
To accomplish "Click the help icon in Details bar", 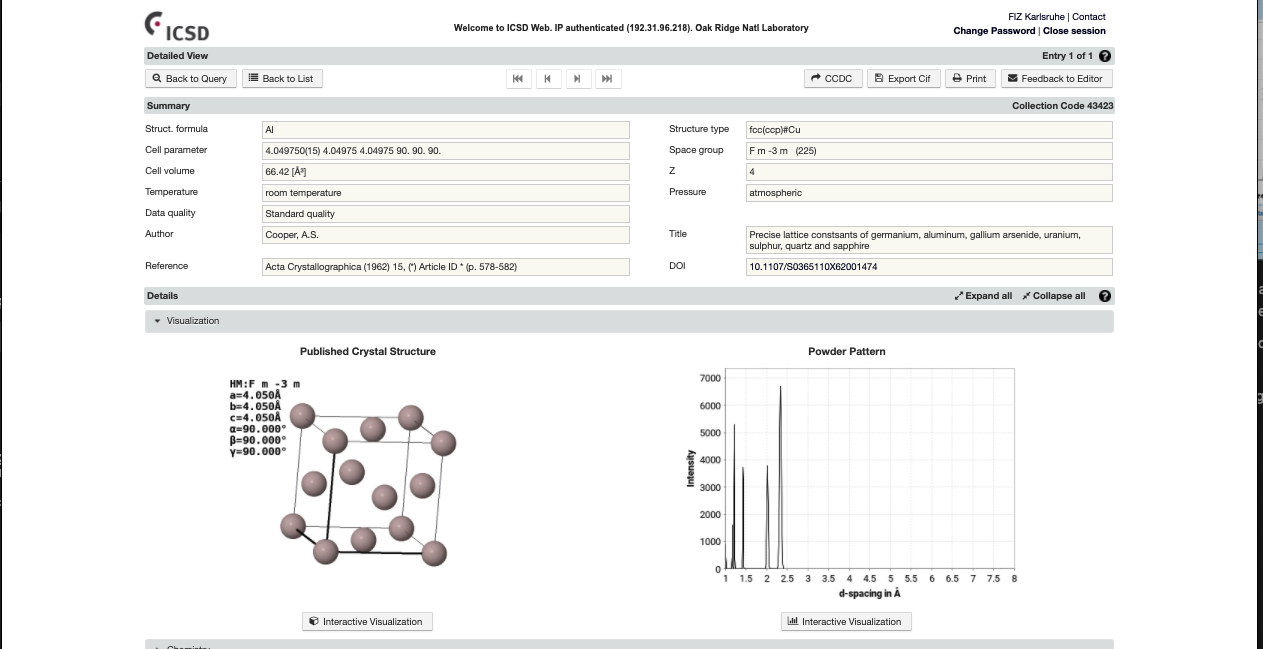I will click(x=1105, y=296).
